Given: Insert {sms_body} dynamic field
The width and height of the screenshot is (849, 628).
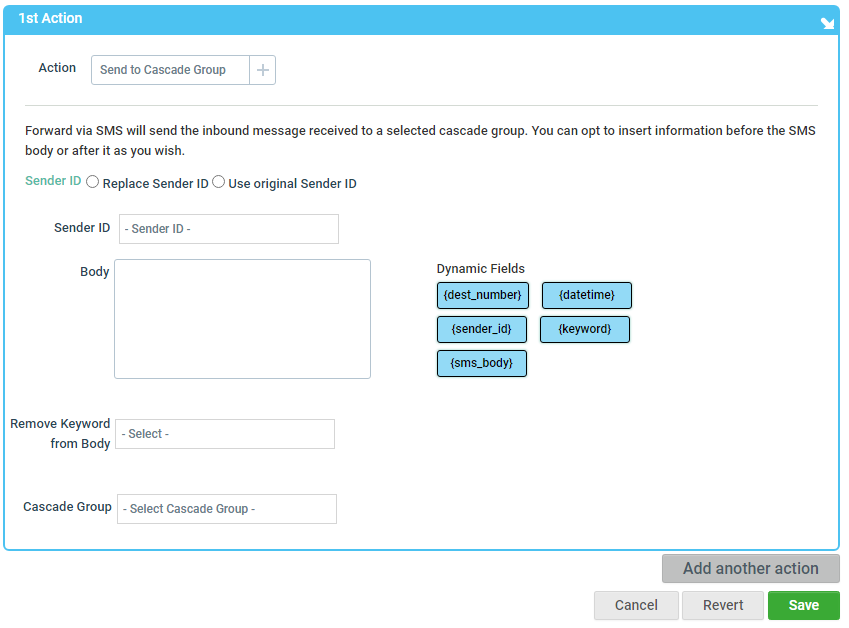Looking at the screenshot, I should pyautogui.click(x=482, y=363).
